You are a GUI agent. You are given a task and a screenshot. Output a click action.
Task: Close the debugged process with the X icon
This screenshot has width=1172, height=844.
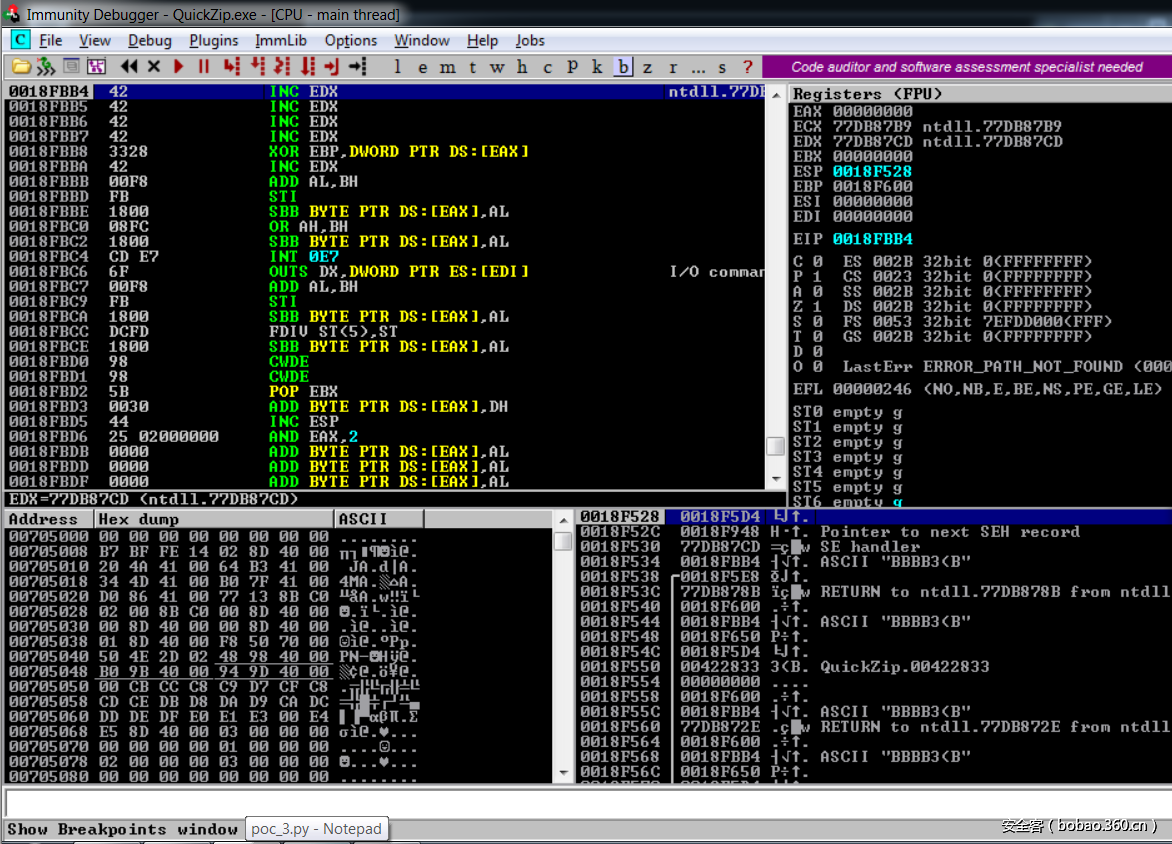click(153, 66)
